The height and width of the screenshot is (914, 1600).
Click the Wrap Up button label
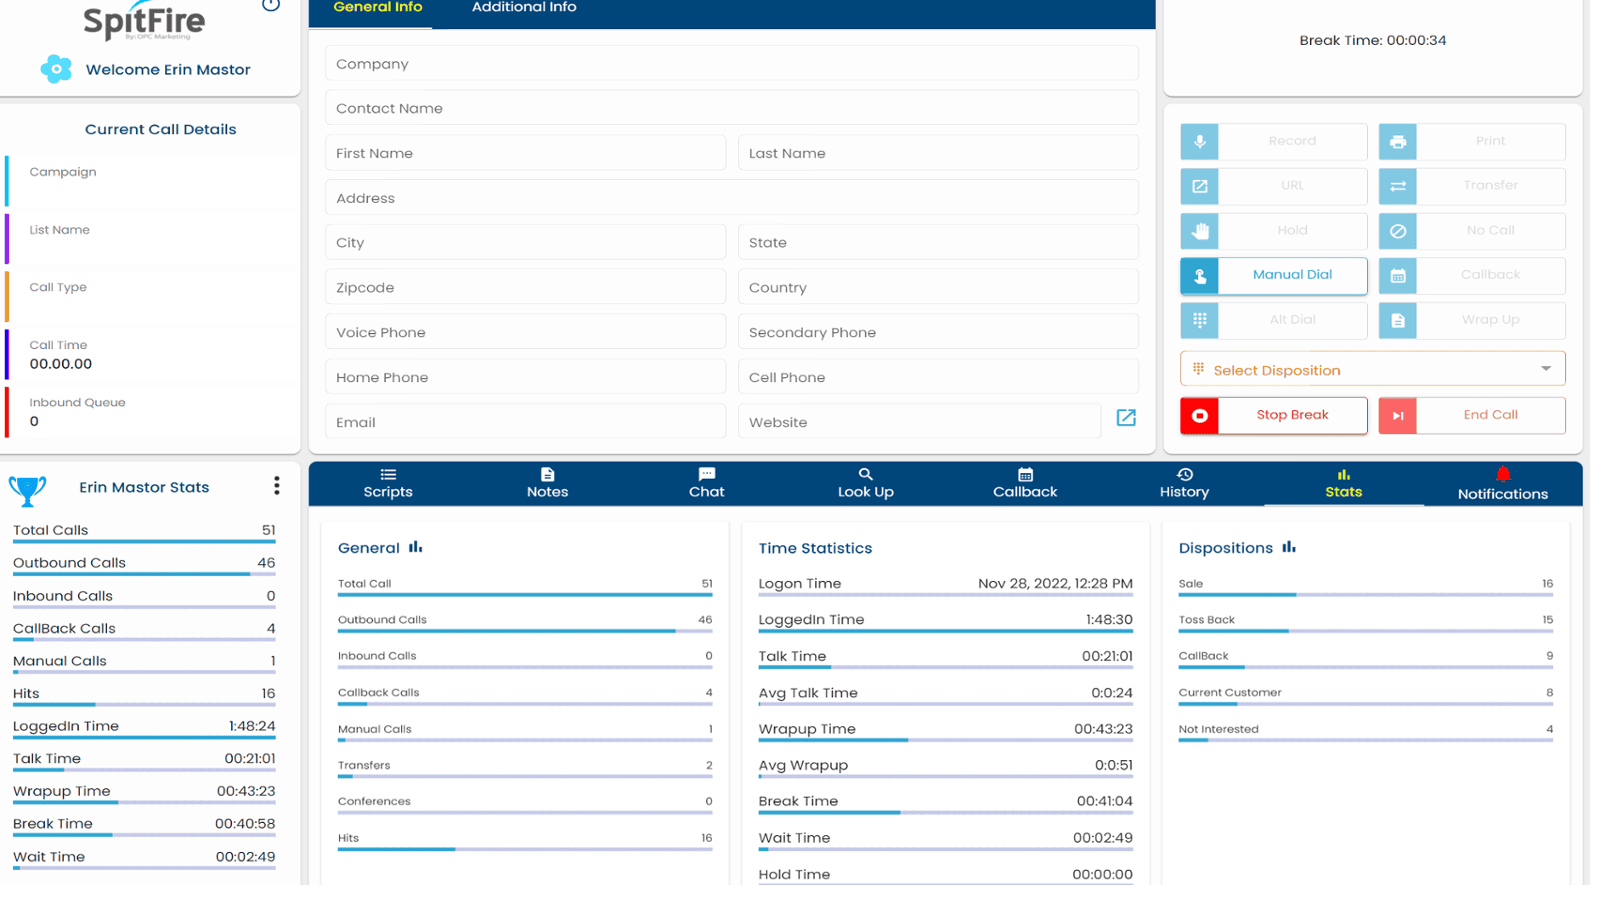pyautogui.click(x=1490, y=320)
